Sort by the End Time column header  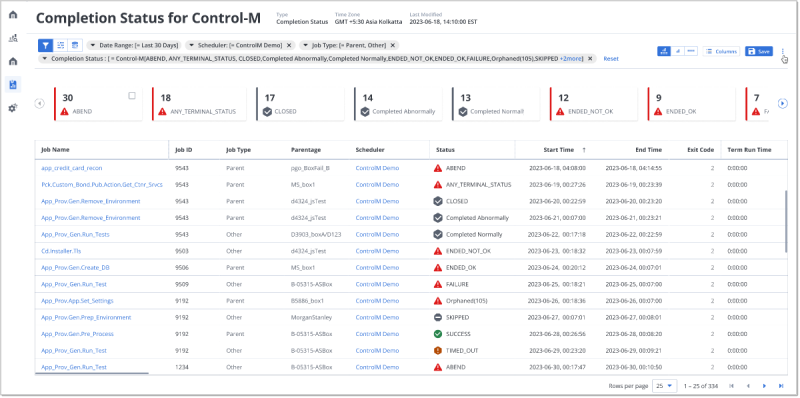point(648,150)
